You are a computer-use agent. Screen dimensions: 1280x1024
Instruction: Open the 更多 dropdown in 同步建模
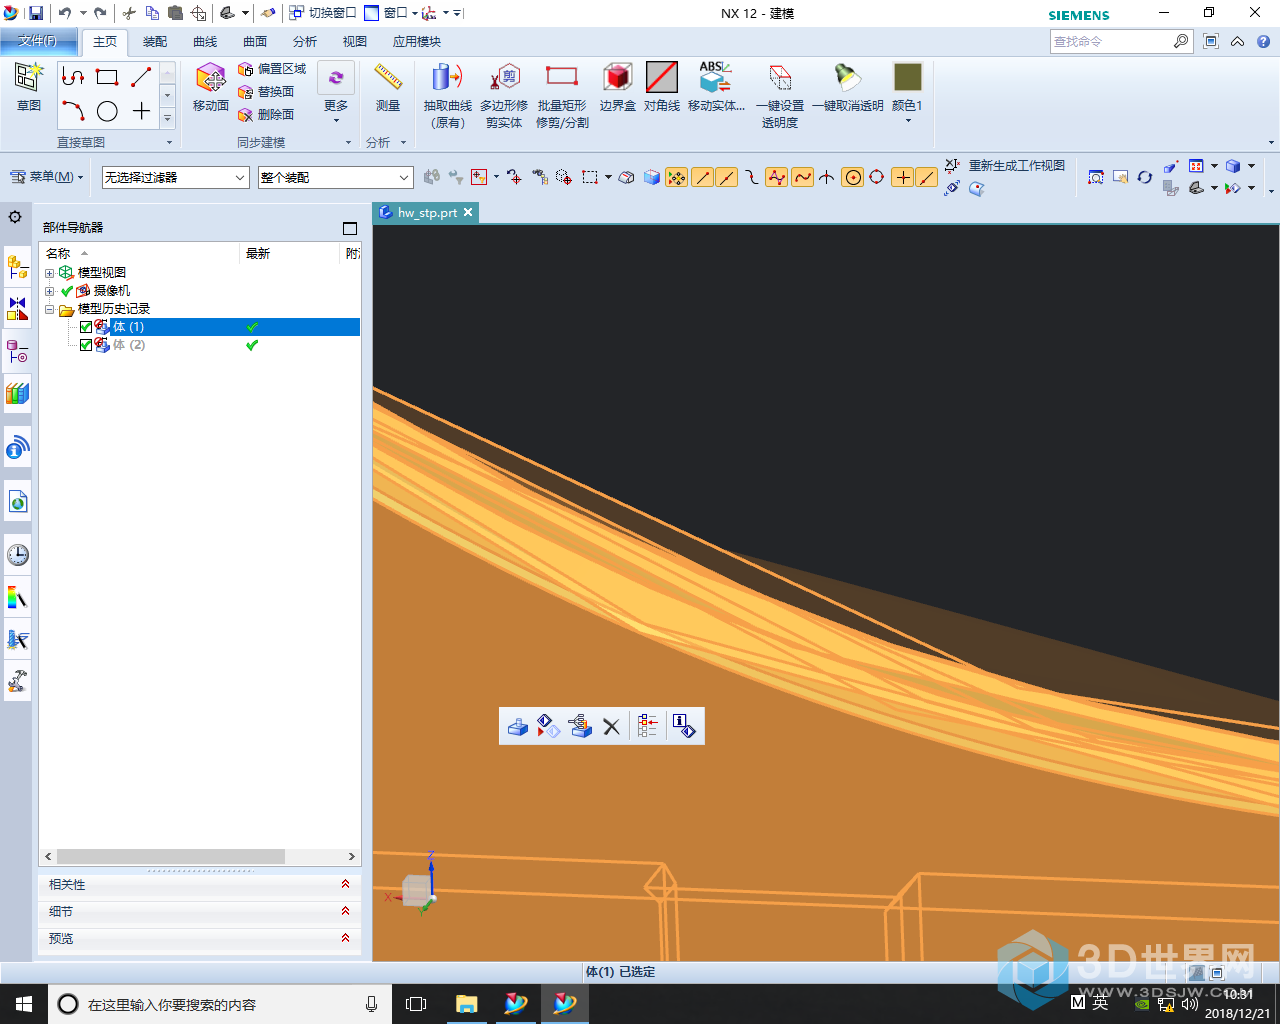[336, 93]
